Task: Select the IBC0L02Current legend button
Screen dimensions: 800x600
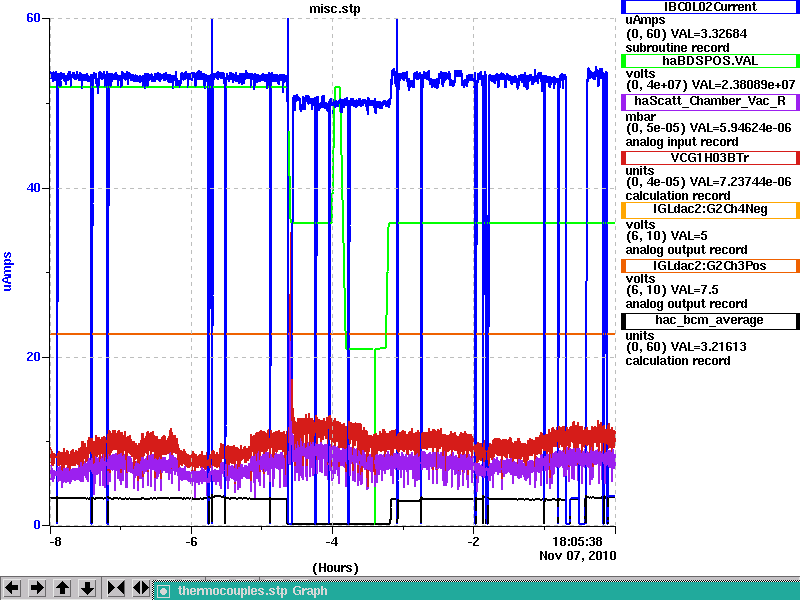Action: 710,7
